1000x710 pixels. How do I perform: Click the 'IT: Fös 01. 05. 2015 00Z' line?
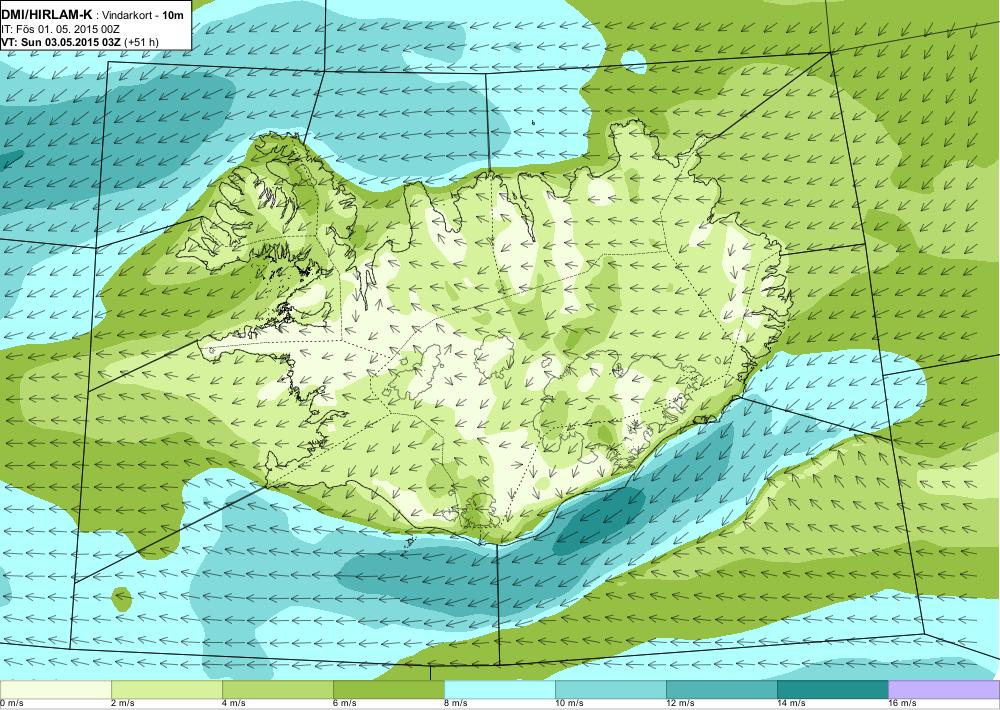point(61,29)
